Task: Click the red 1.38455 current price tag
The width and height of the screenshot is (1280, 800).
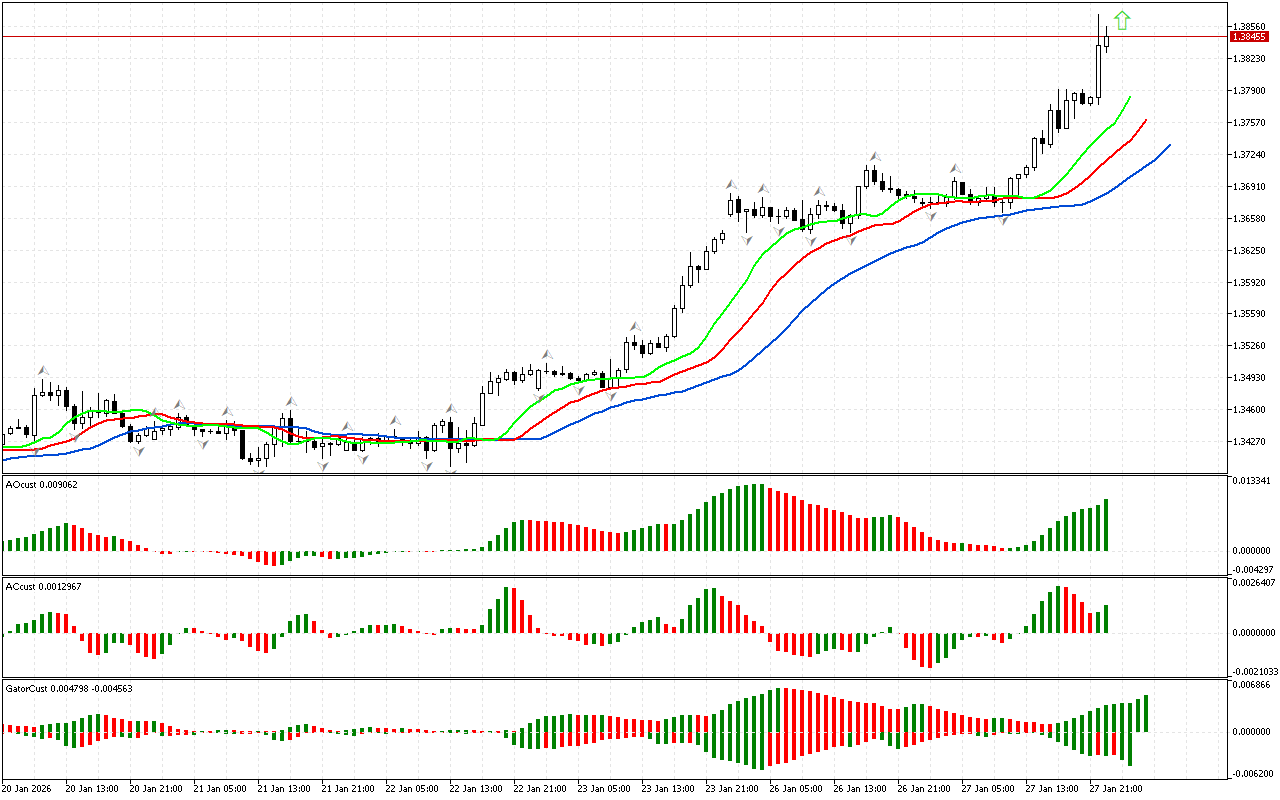Action: pos(1249,37)
